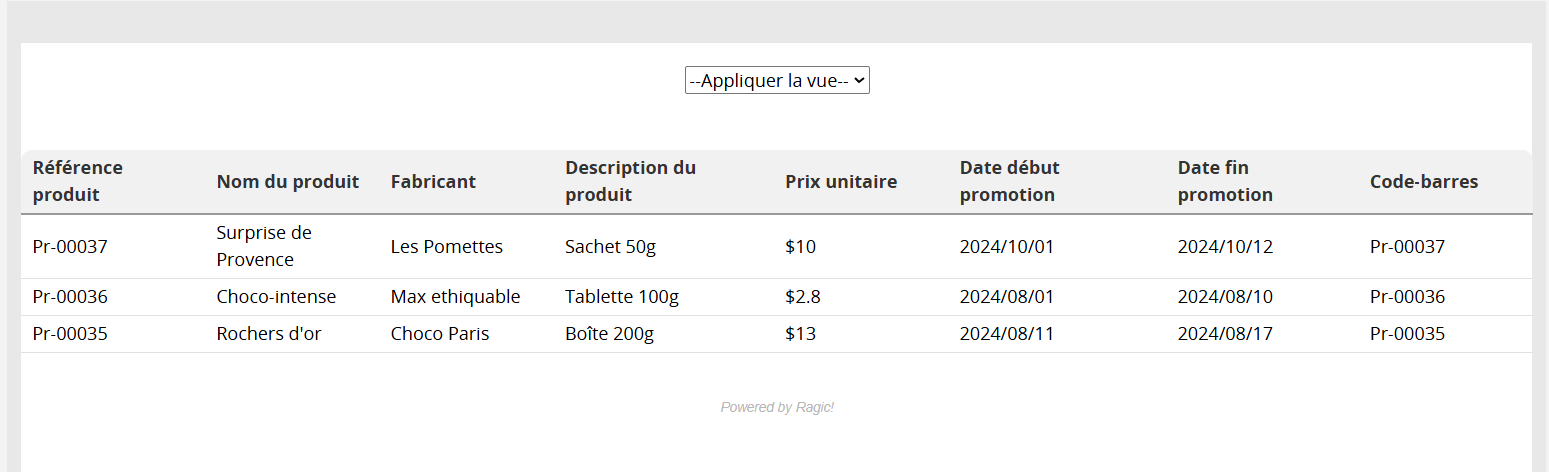Image resolution: width=1549 pixels, height=472 pixels.
Task: Click the $2.8 unit price cell
Action: coord(800,297)
